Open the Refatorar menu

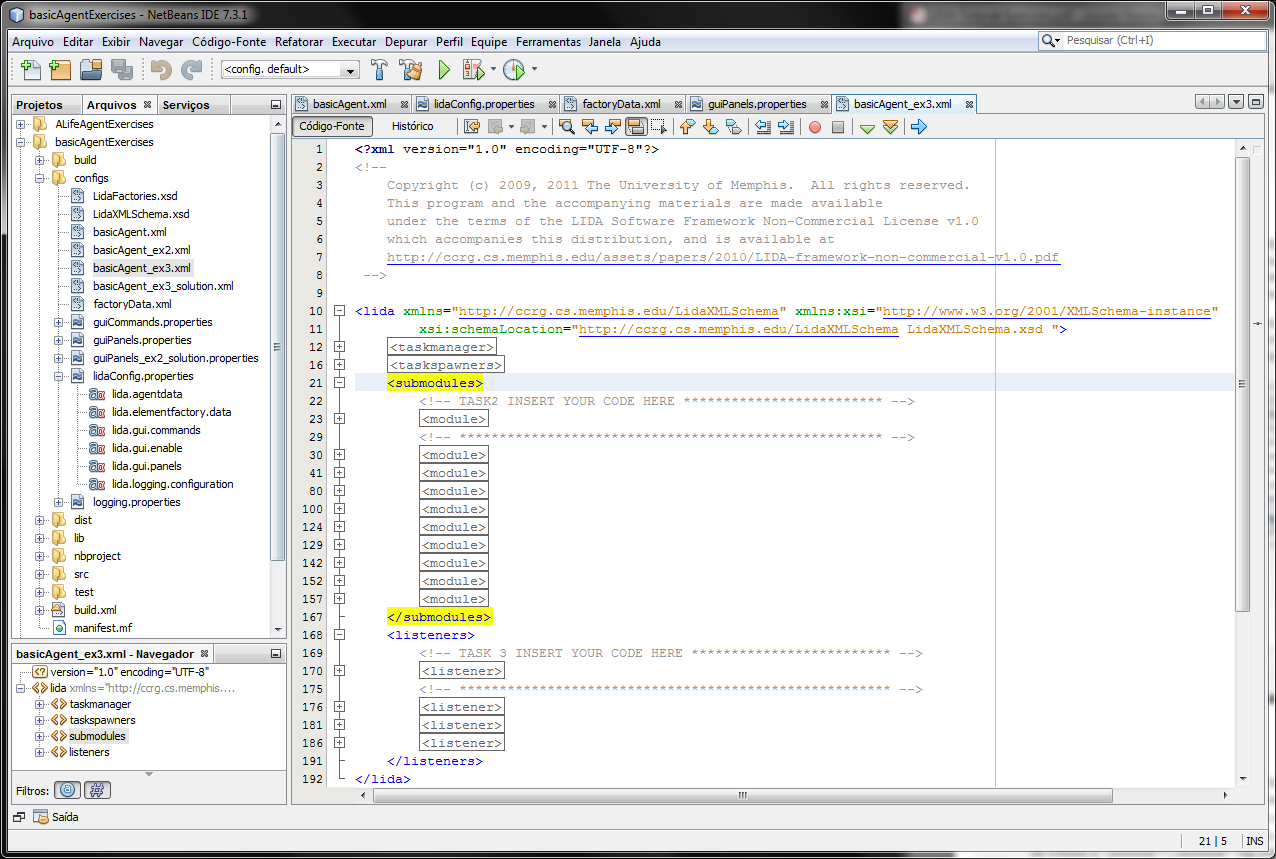pos(299,42)
